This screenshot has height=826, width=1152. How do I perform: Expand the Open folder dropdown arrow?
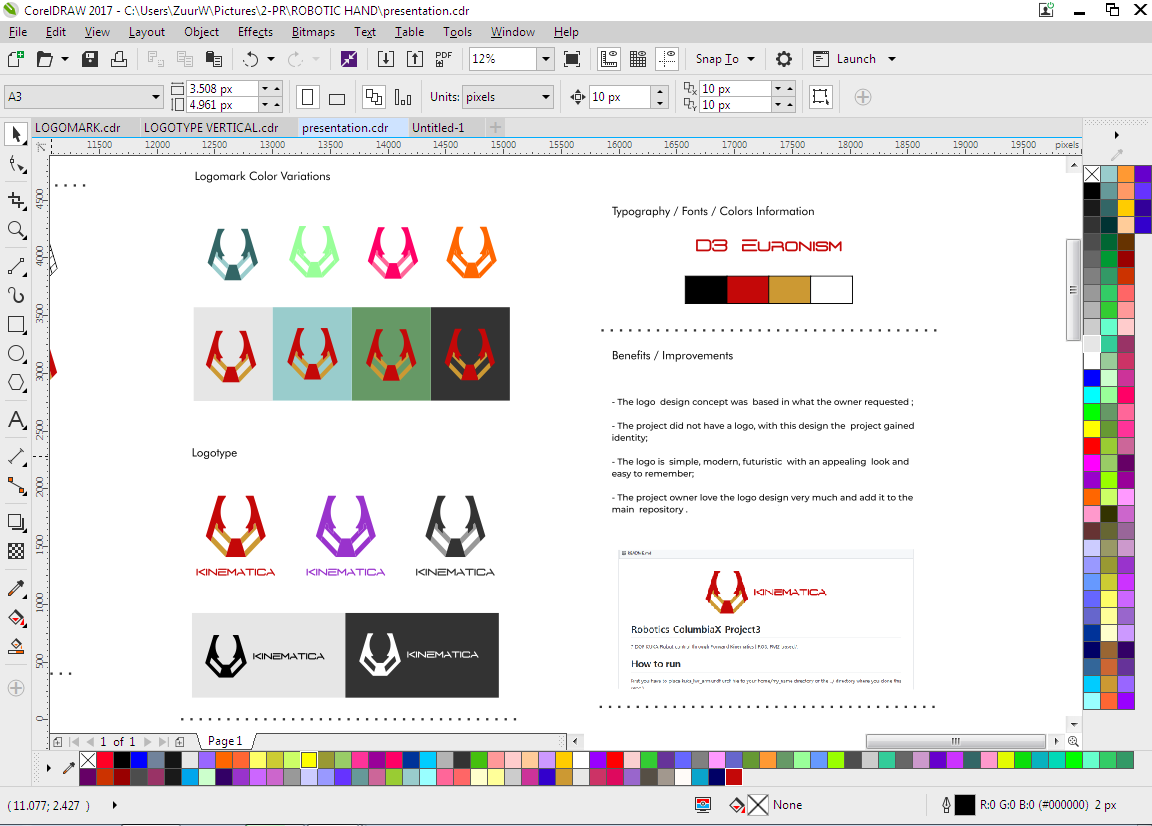pos(65,59)
